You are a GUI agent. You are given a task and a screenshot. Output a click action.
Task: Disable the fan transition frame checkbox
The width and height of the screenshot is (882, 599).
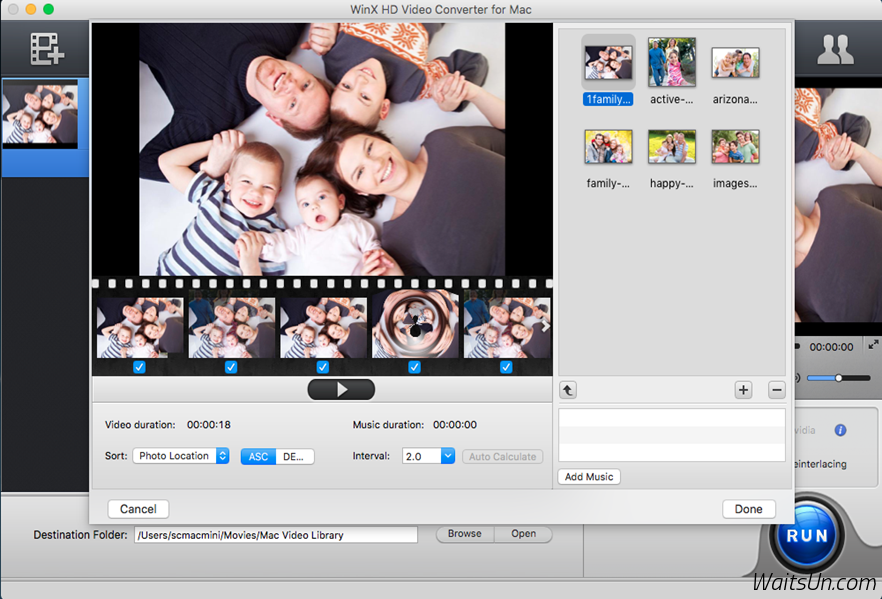[414, 367]
